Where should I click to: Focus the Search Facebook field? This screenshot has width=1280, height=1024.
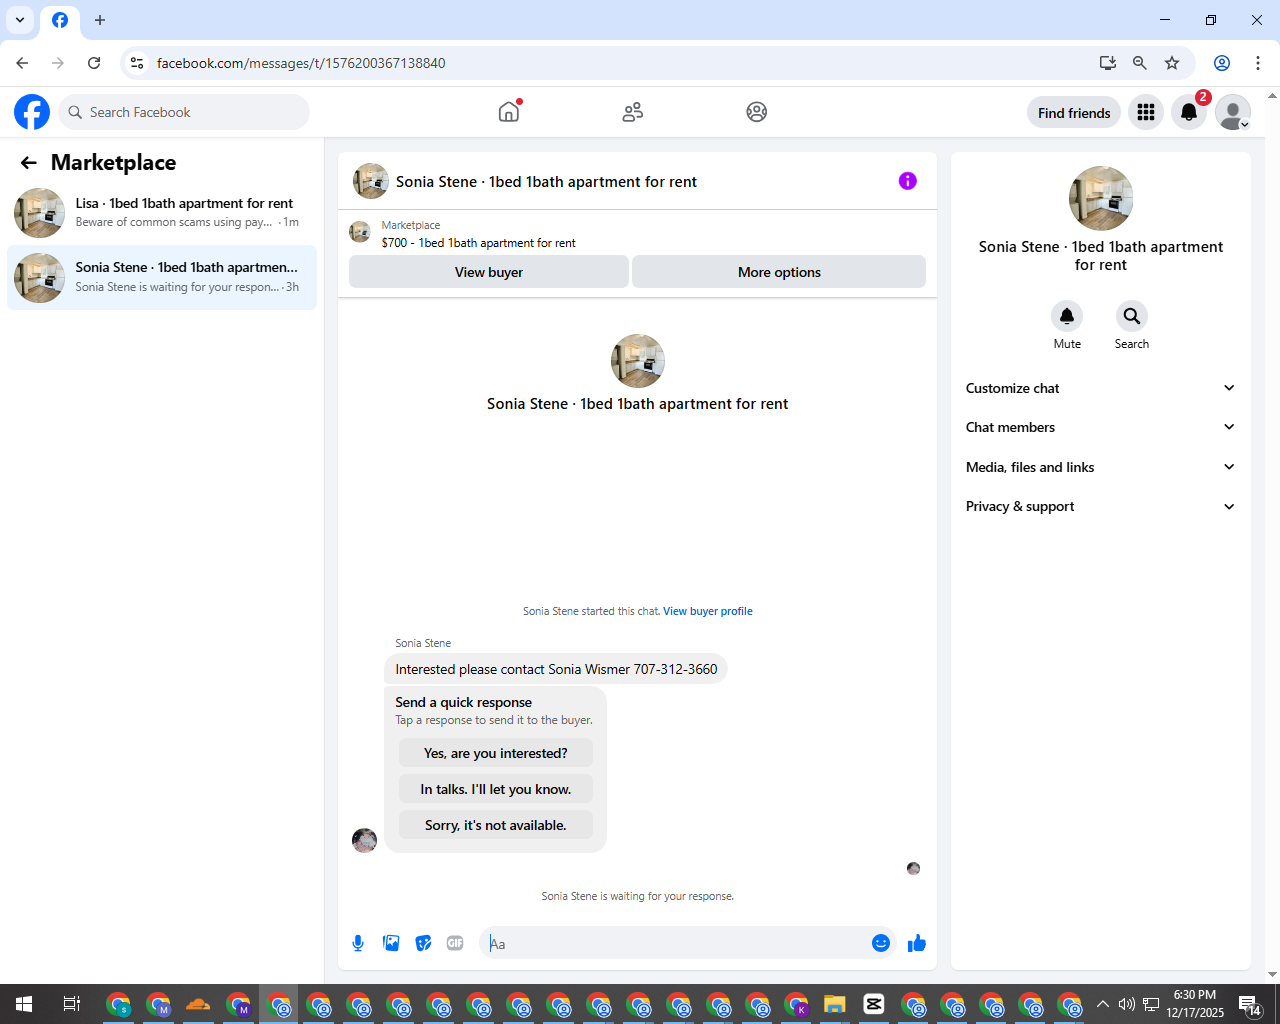click(184, 112)
